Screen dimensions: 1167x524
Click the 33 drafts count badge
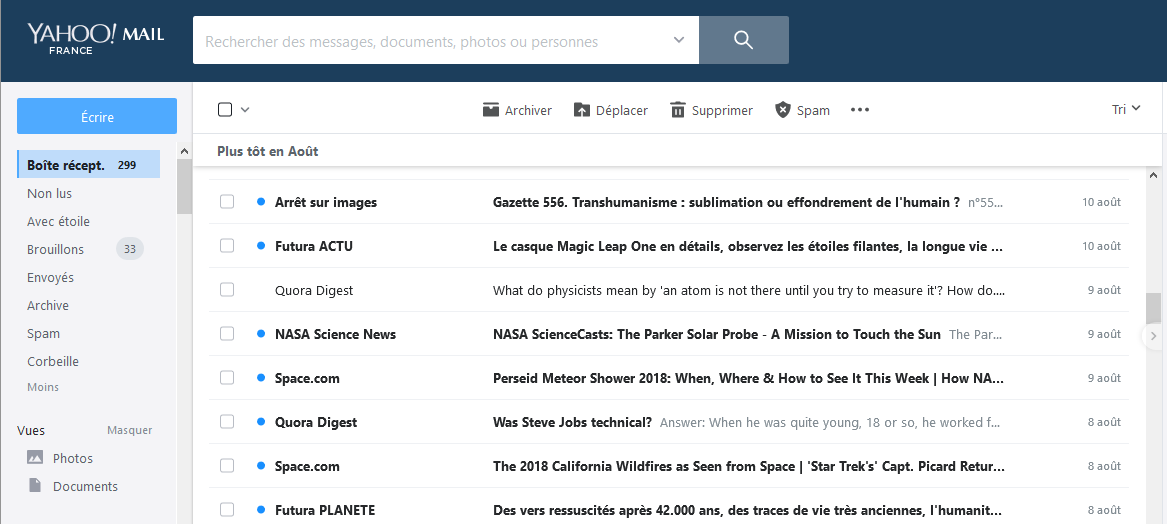coord(130,249)
